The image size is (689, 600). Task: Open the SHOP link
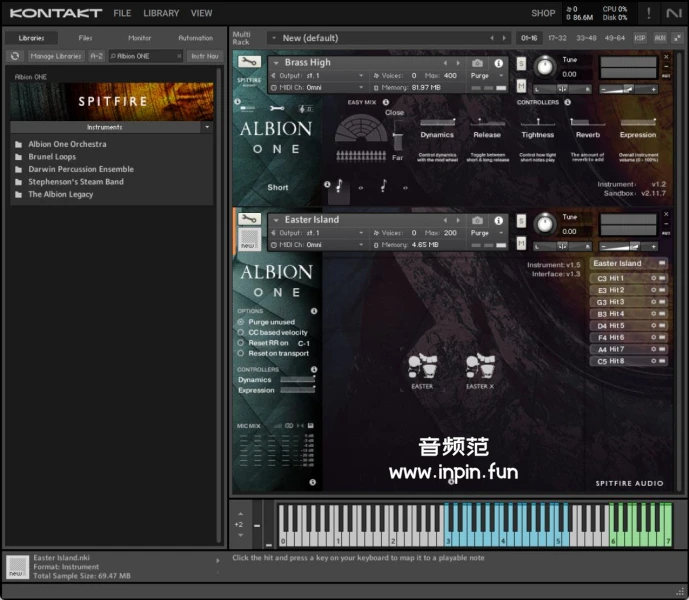click(543, 13)
